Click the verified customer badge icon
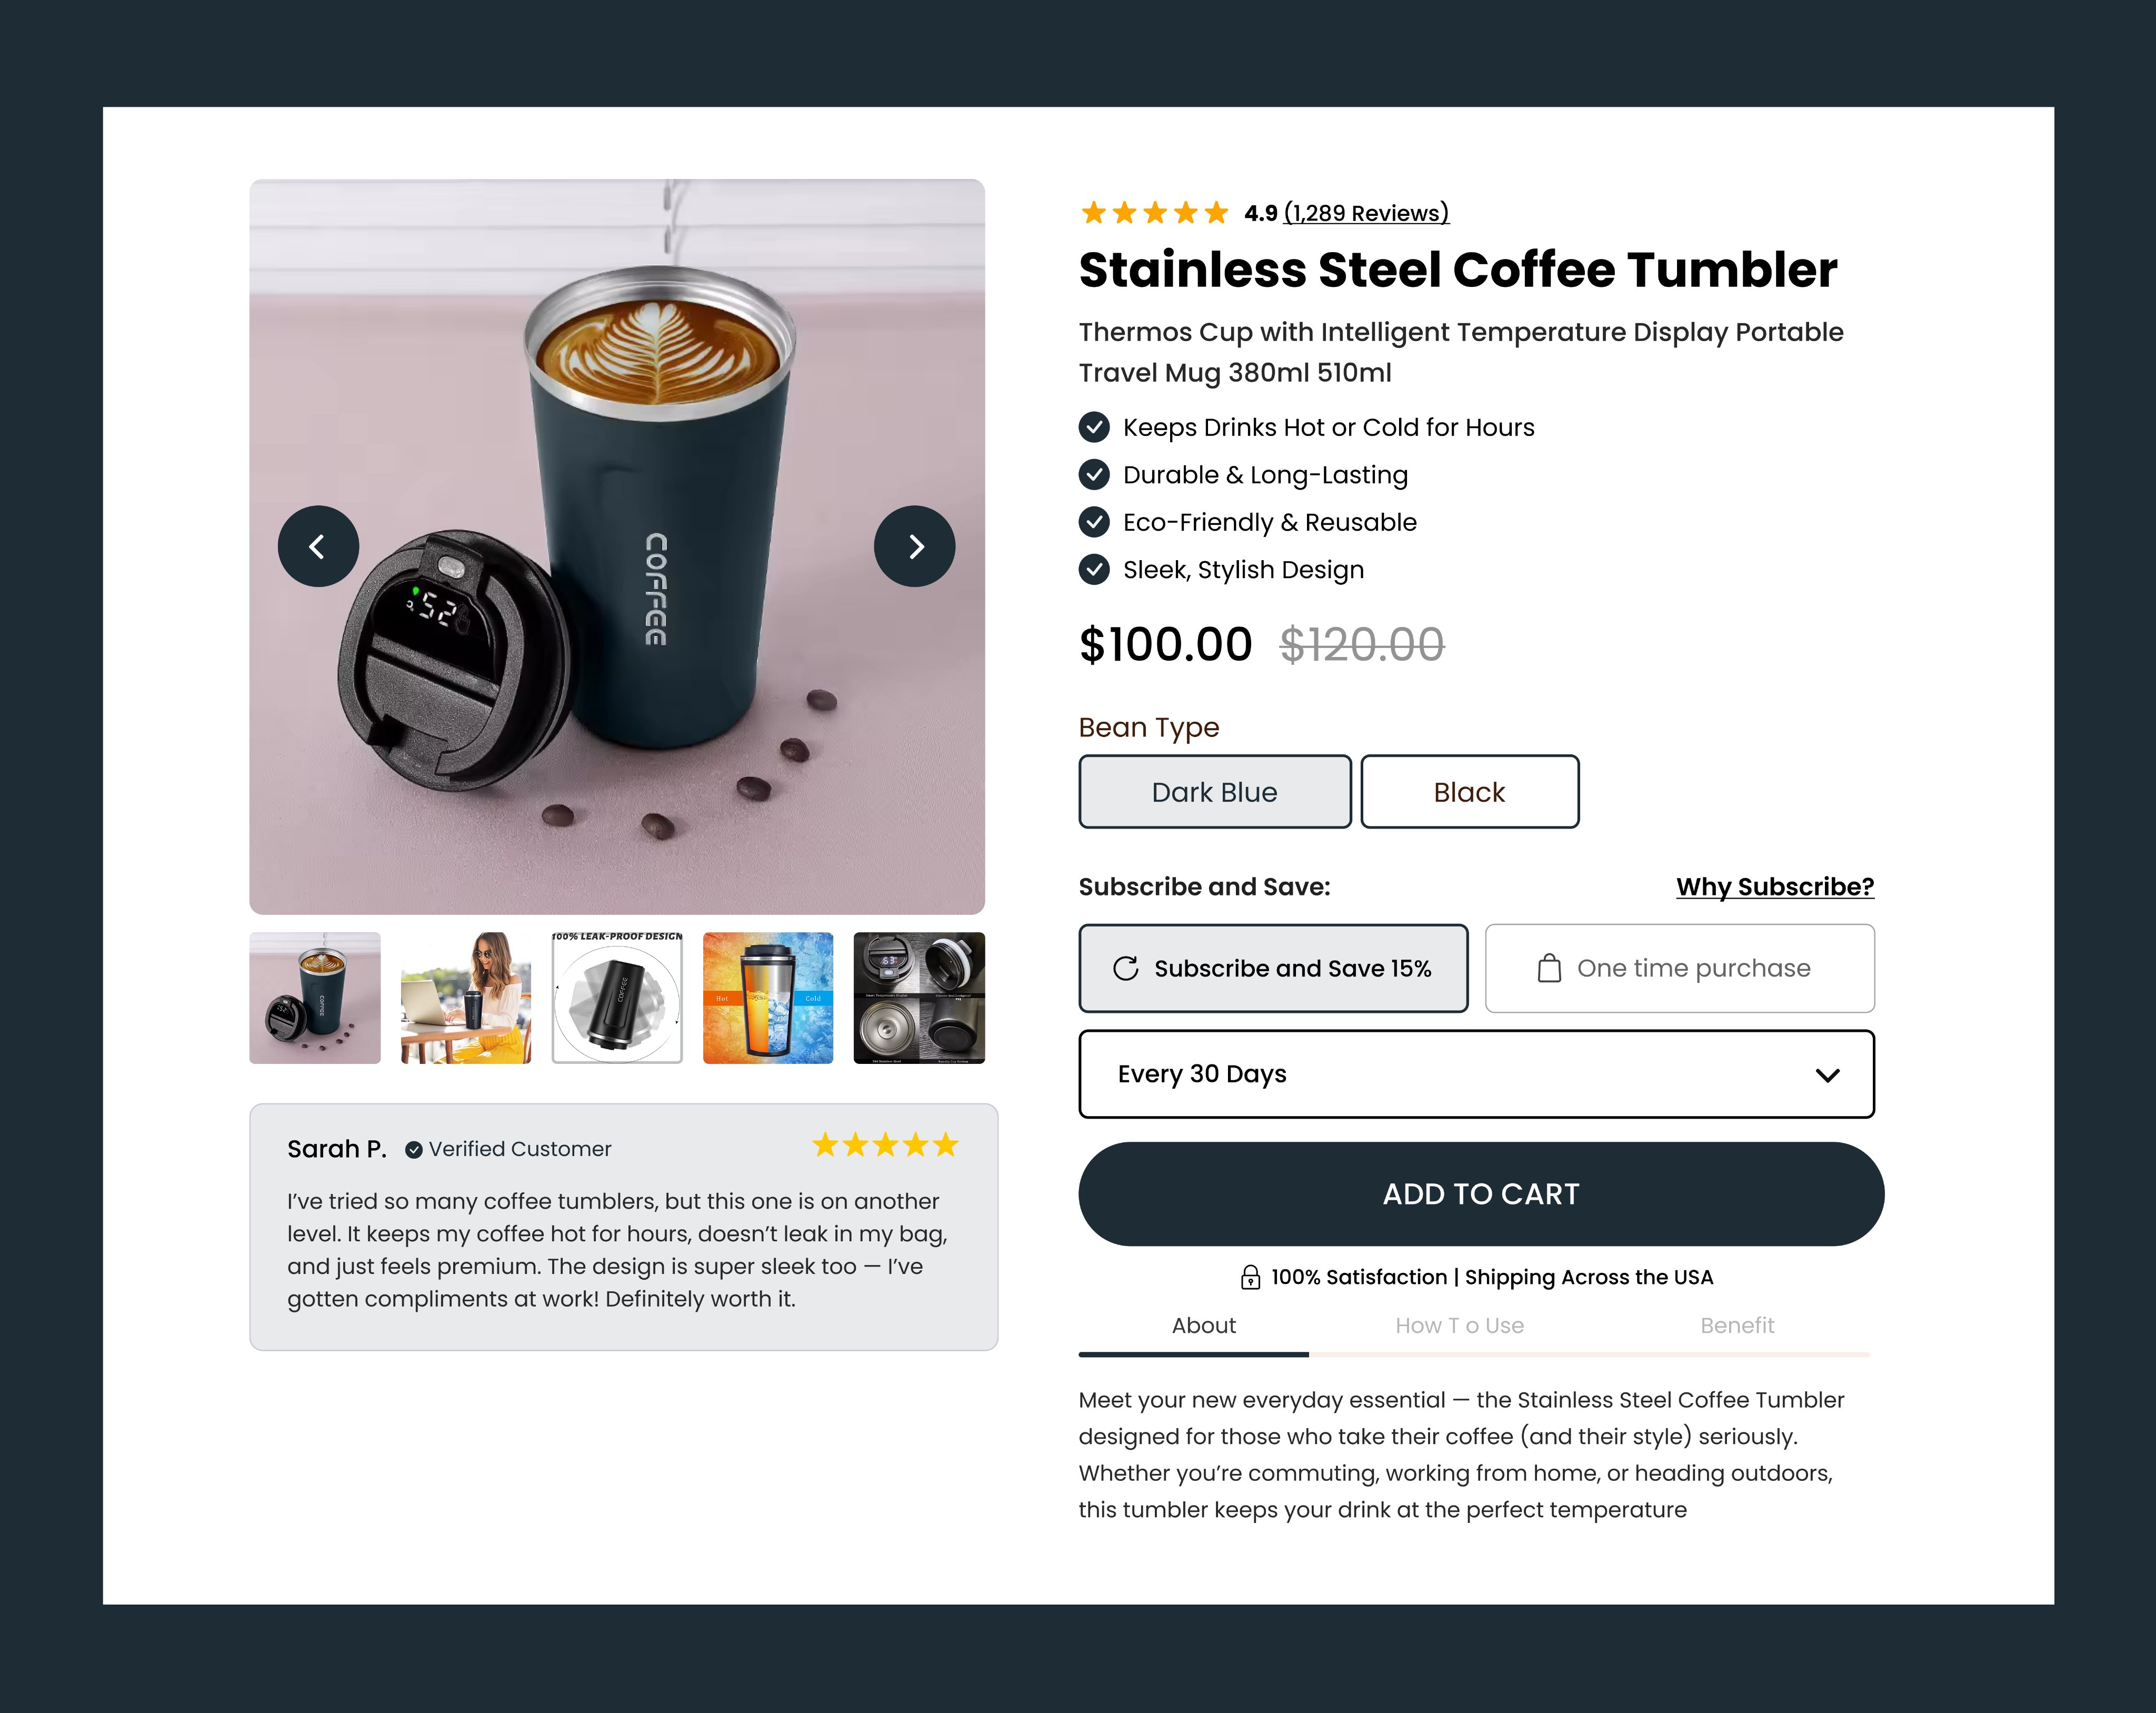This screenshot has height=1713, width=2156. (x=413, y=1150)
